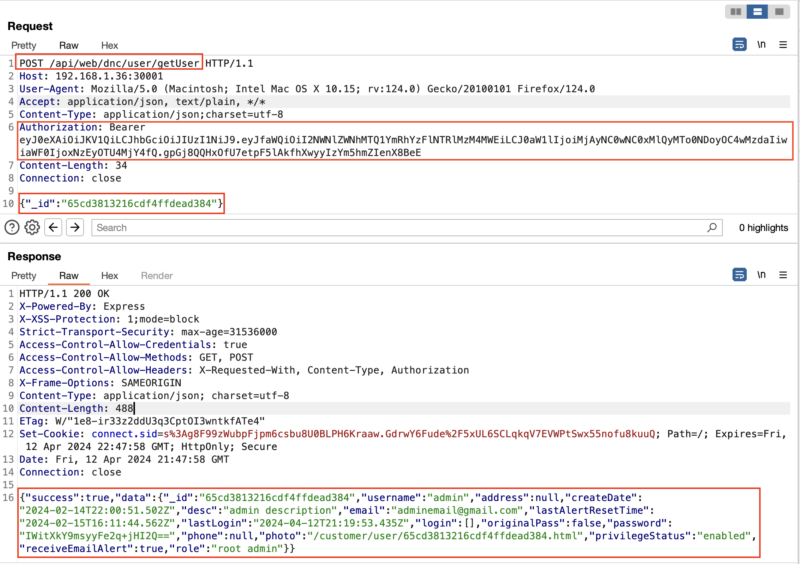Choose the single combined panel layout
This screenshot has height=564, width=800.
779,12
